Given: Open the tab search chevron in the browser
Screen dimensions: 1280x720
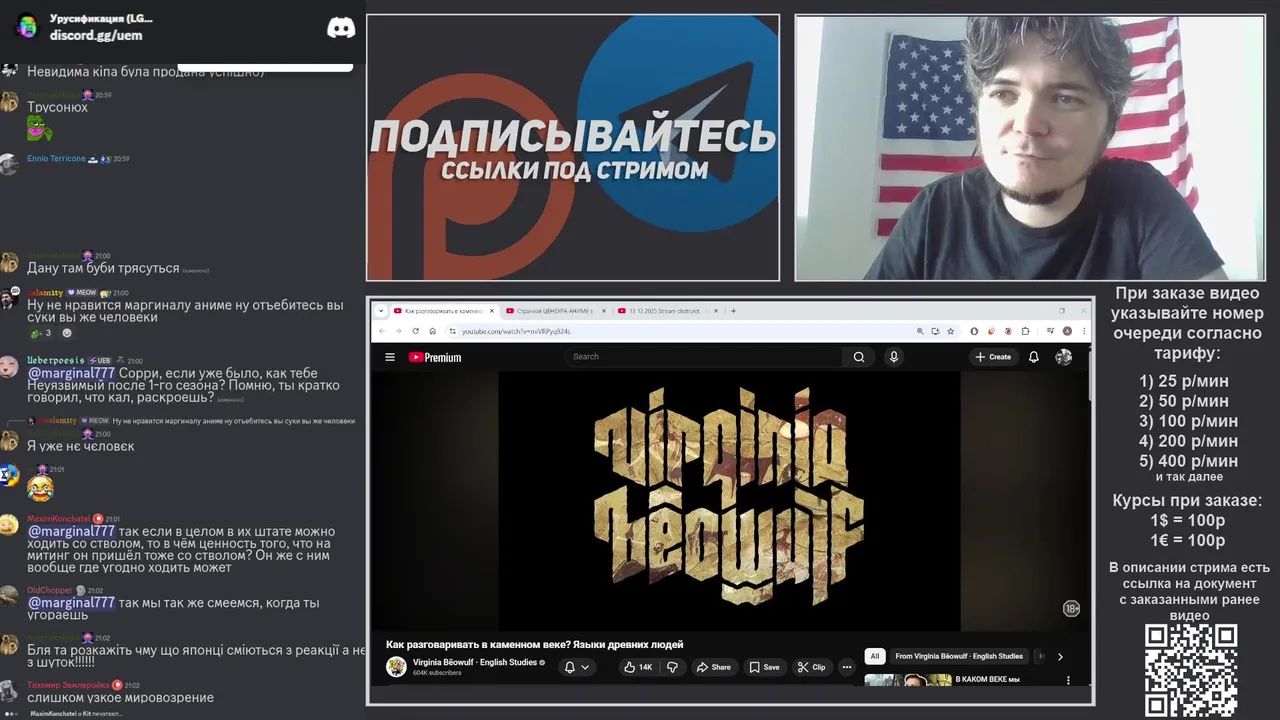Looking at the screenshot, I should tap(380, 311).
